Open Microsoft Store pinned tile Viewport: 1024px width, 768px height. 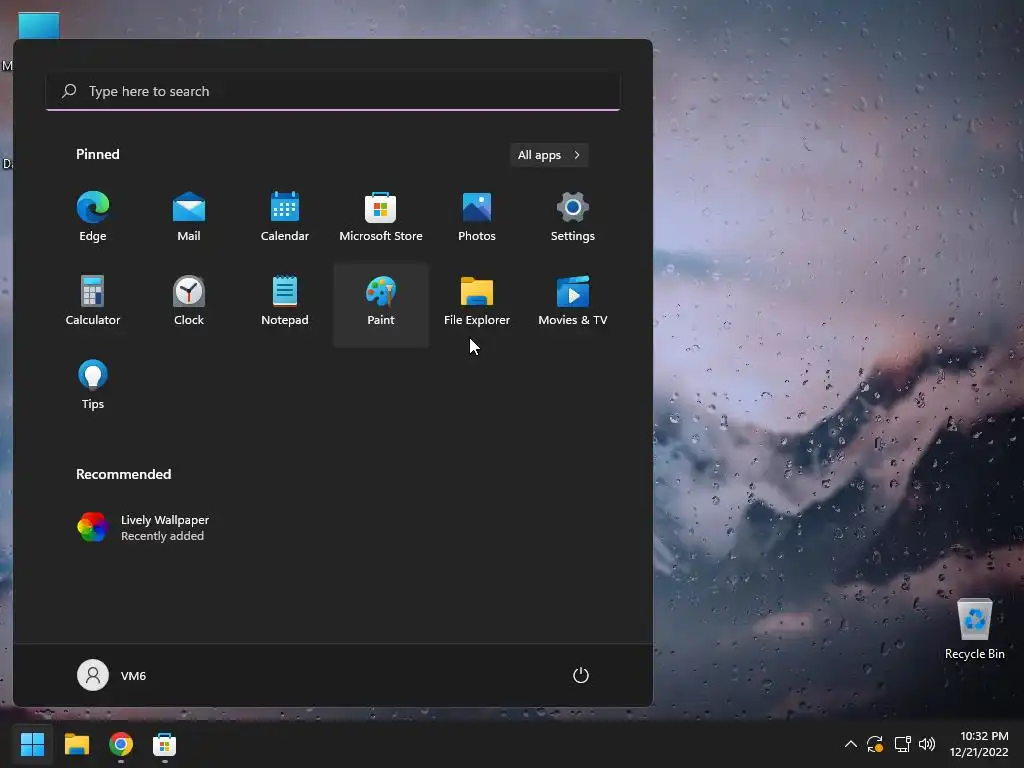pos(381,217)
